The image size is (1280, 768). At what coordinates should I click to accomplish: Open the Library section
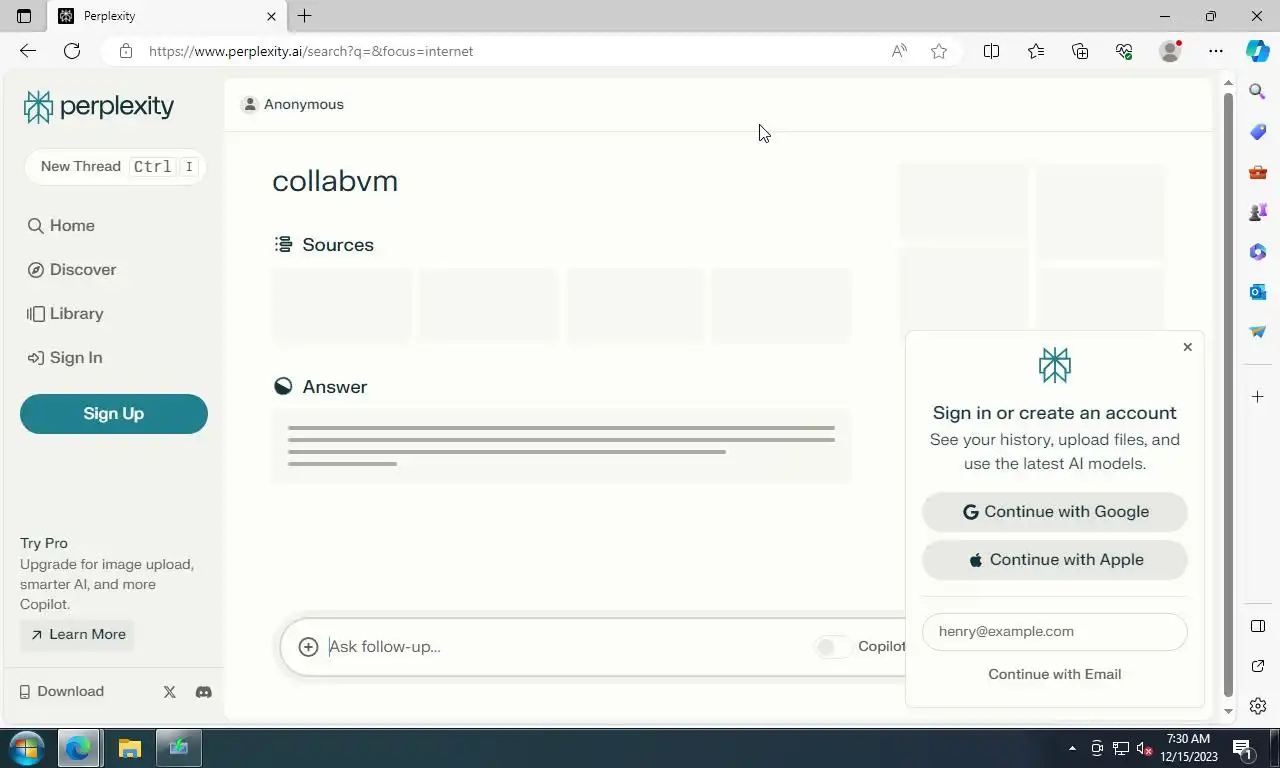point(65,314)
